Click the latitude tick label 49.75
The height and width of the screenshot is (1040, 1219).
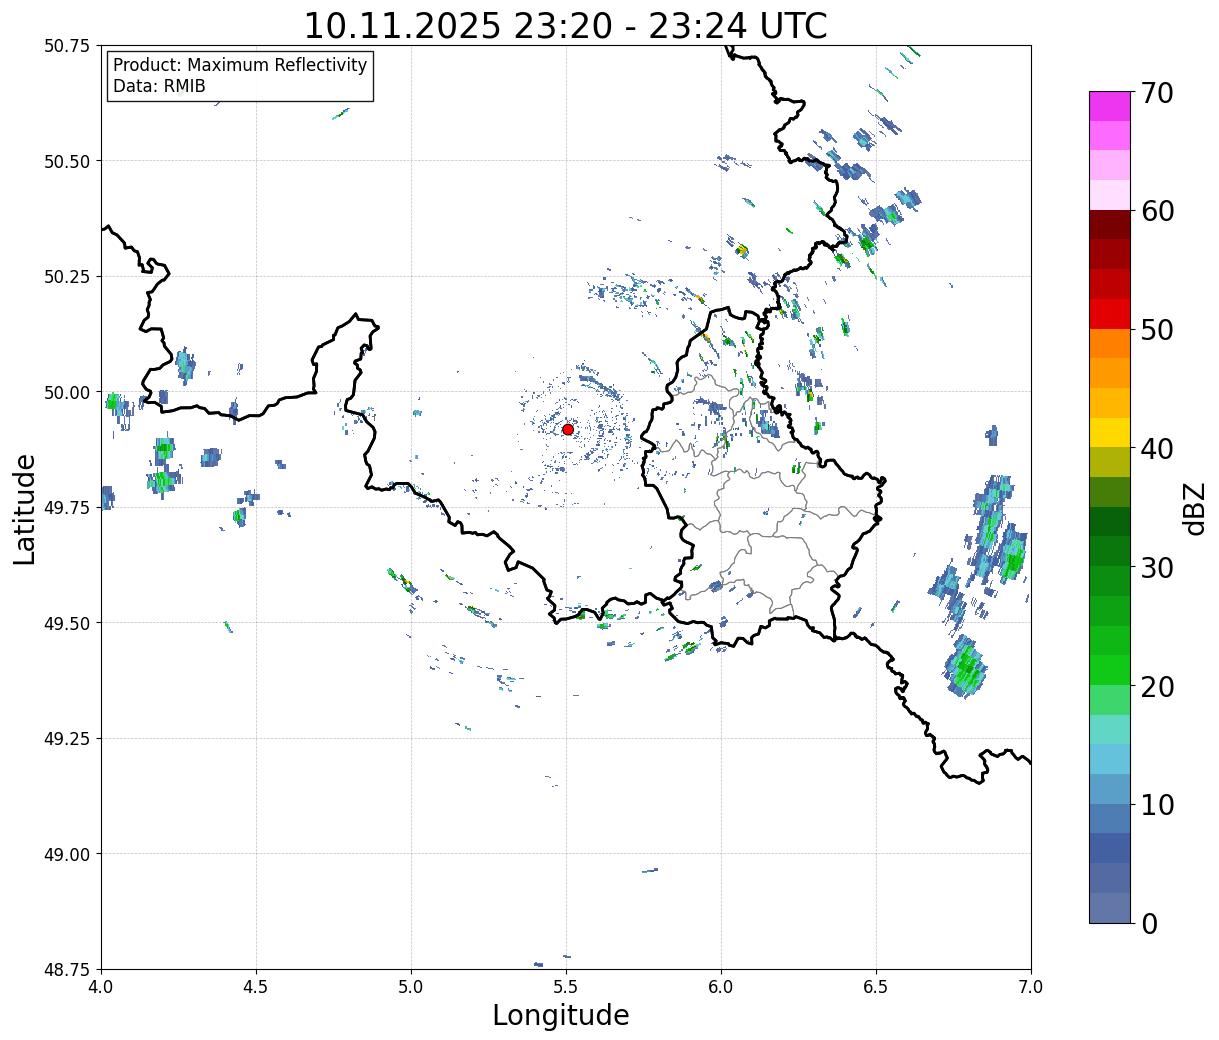[x=67, y=508]
